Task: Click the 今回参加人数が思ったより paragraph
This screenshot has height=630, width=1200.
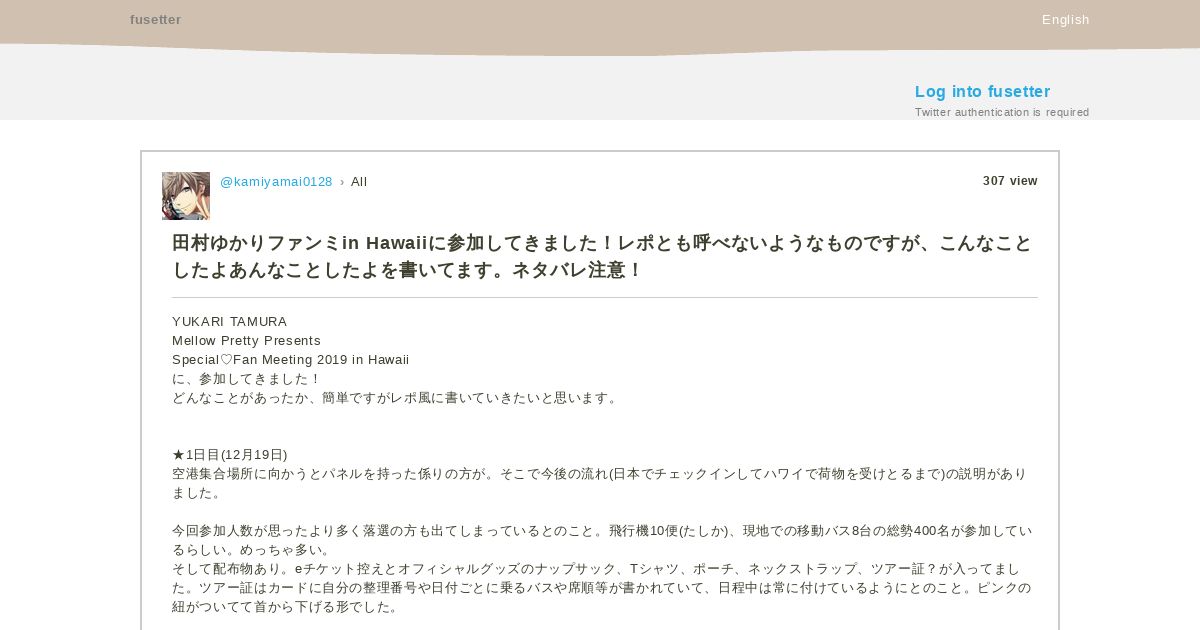Action: coord(602,540)
